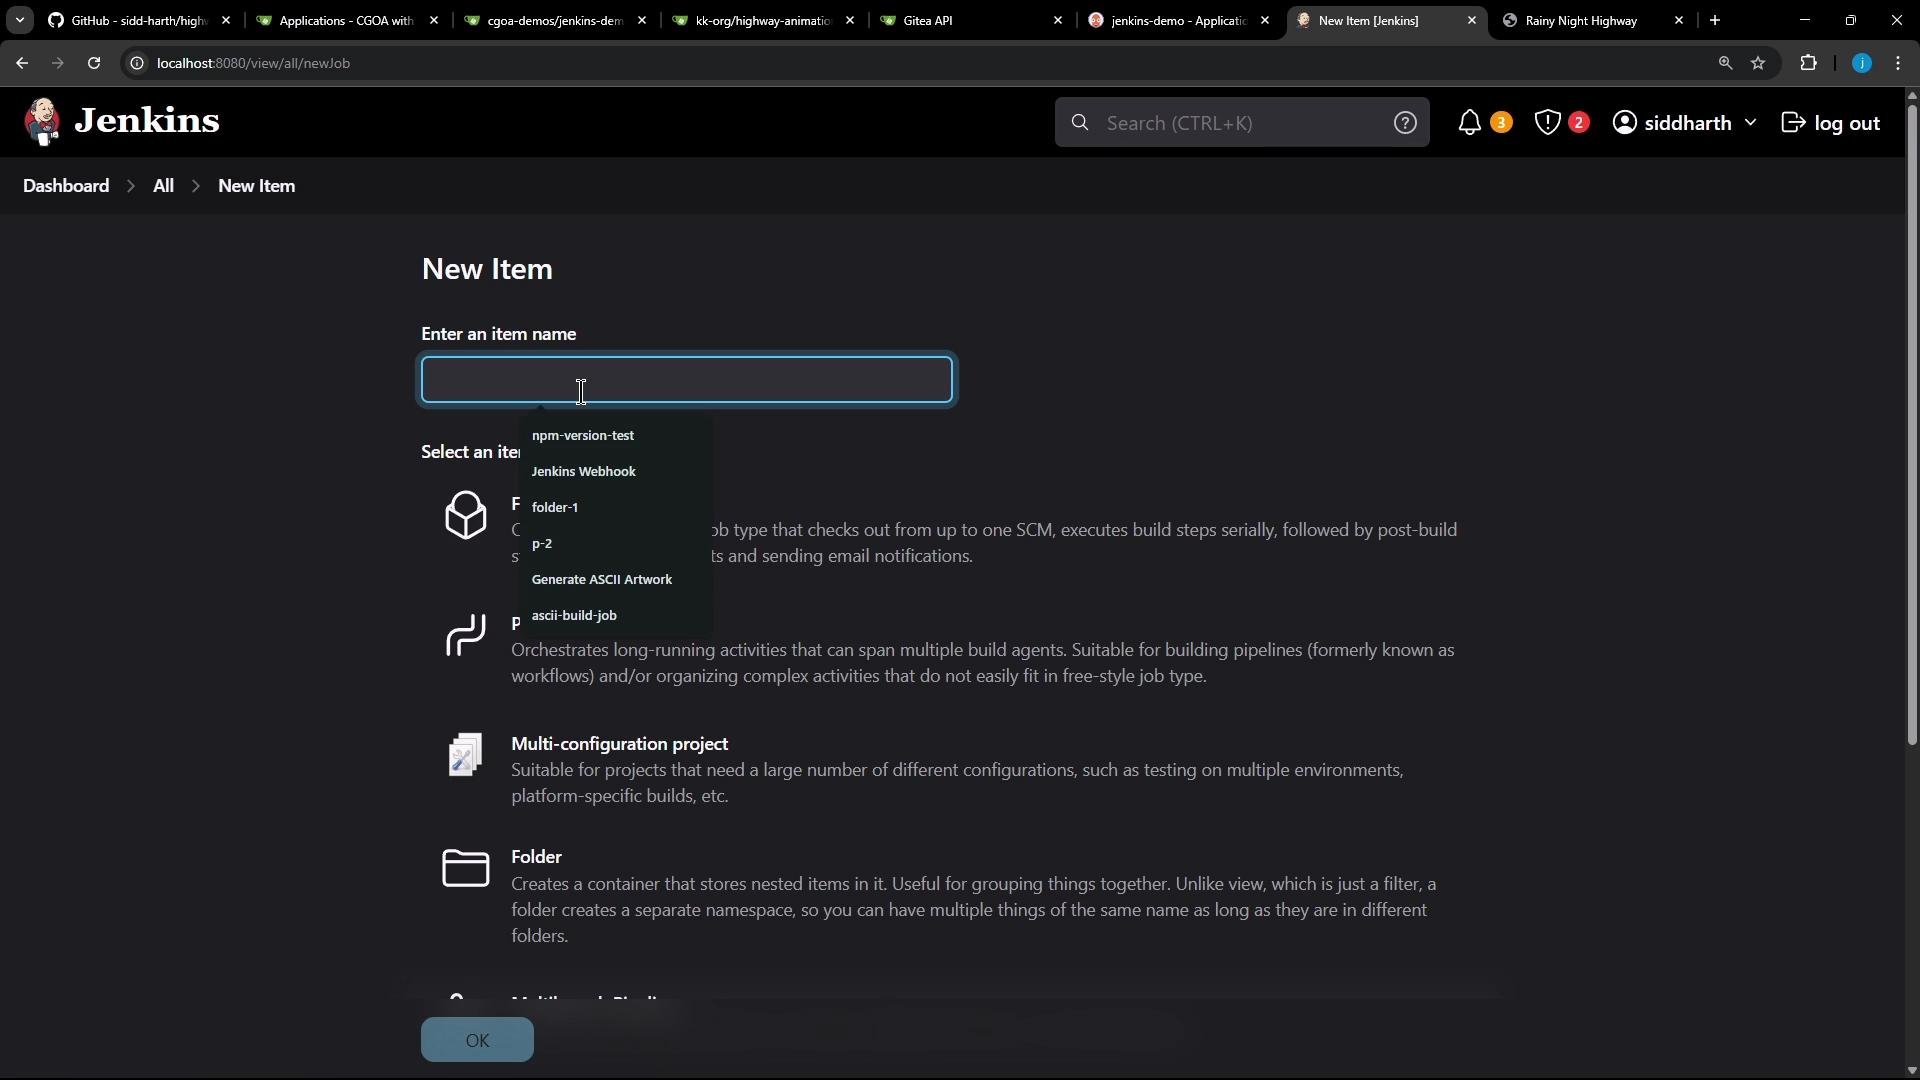
Task: Switch to the cgoa-demos/jenkins-demo tab
Action: [x=554, y=20]
